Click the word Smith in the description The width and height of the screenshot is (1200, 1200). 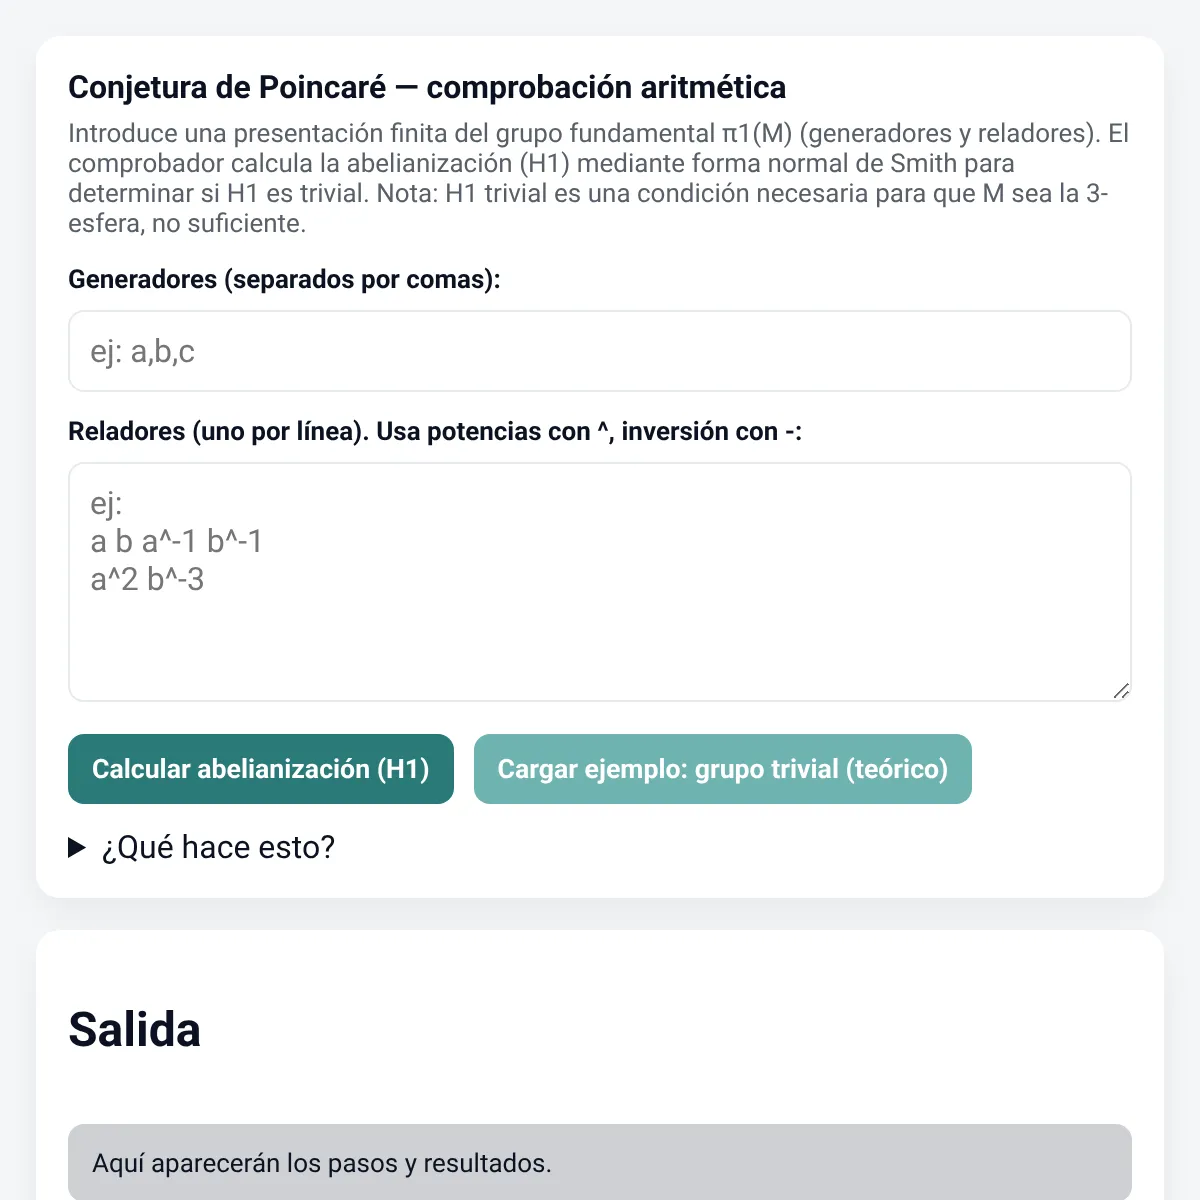coord(924,163)
